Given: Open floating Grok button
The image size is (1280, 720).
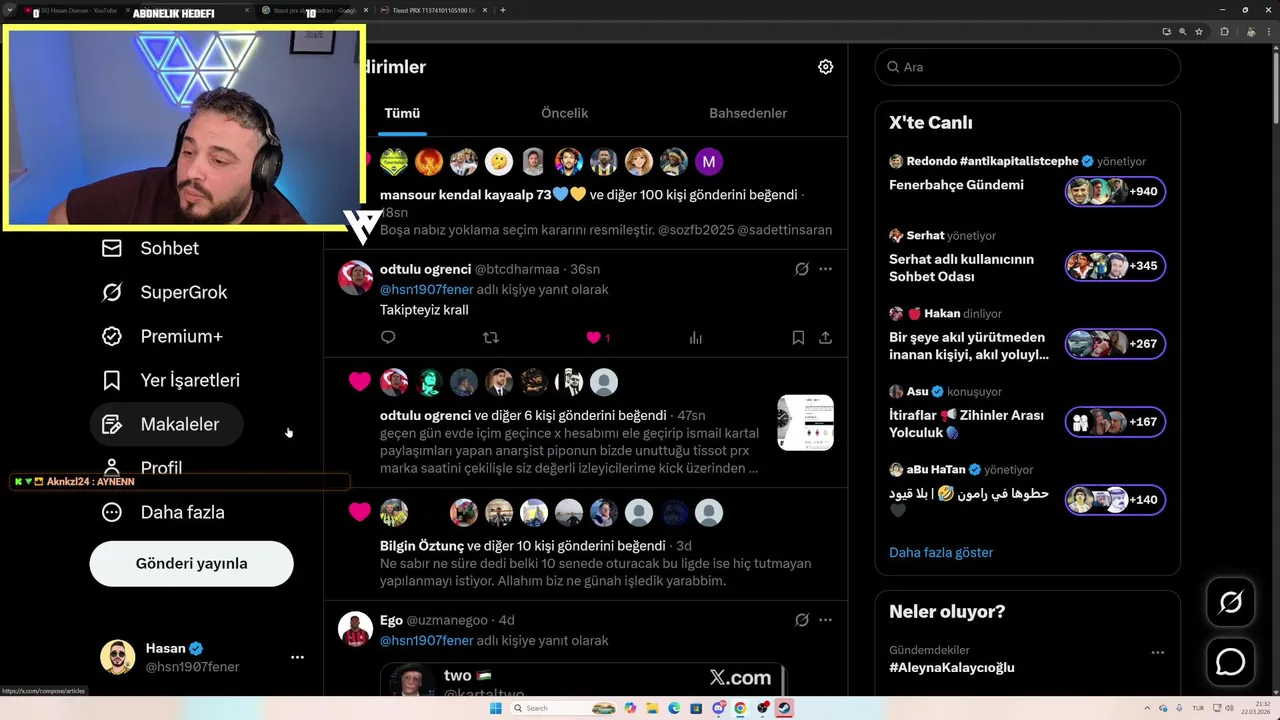Looking at the screenshot, I should pos(1230,603).
